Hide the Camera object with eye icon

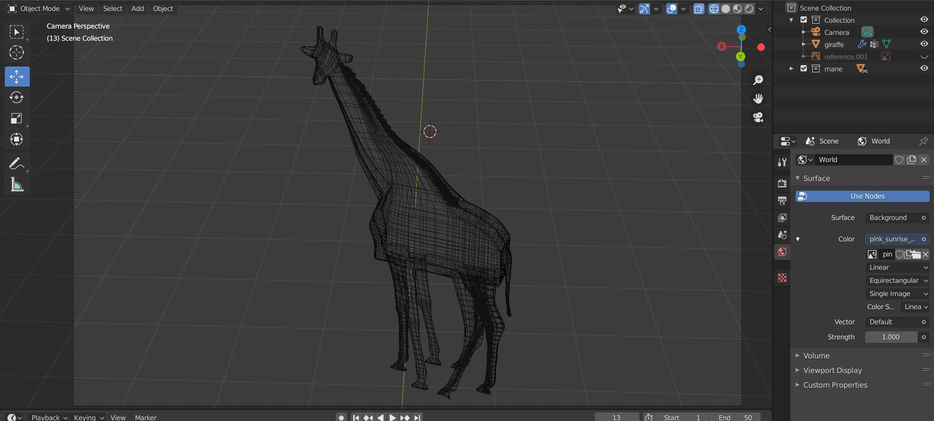coord(924,32)
